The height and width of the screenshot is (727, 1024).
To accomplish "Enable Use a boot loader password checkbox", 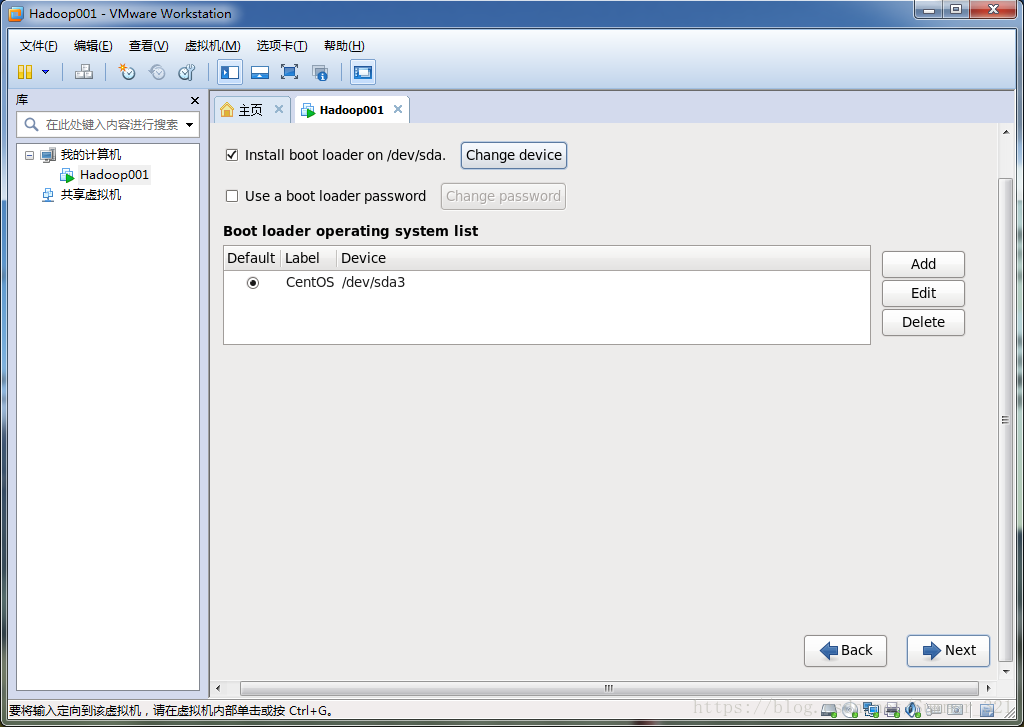I will [232, 196].
